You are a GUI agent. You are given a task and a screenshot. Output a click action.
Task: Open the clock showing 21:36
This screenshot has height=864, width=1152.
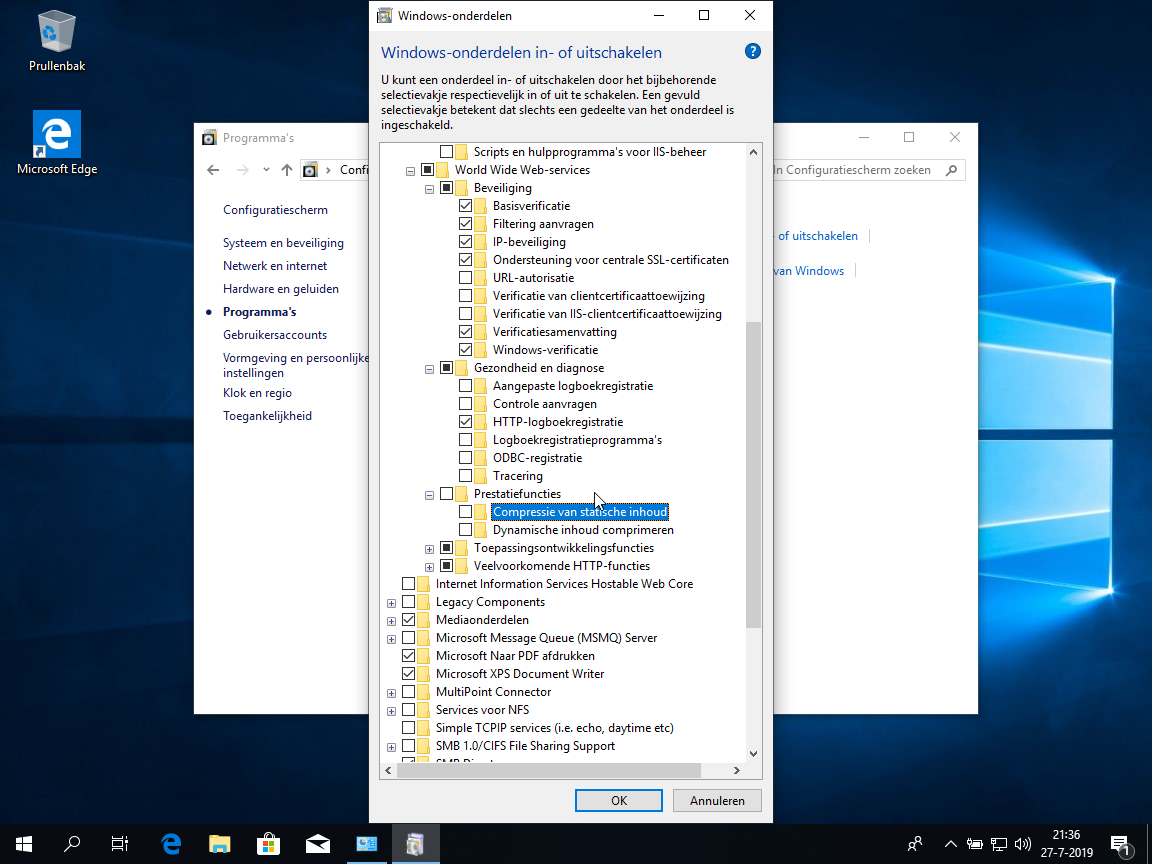click(1066, 843)
